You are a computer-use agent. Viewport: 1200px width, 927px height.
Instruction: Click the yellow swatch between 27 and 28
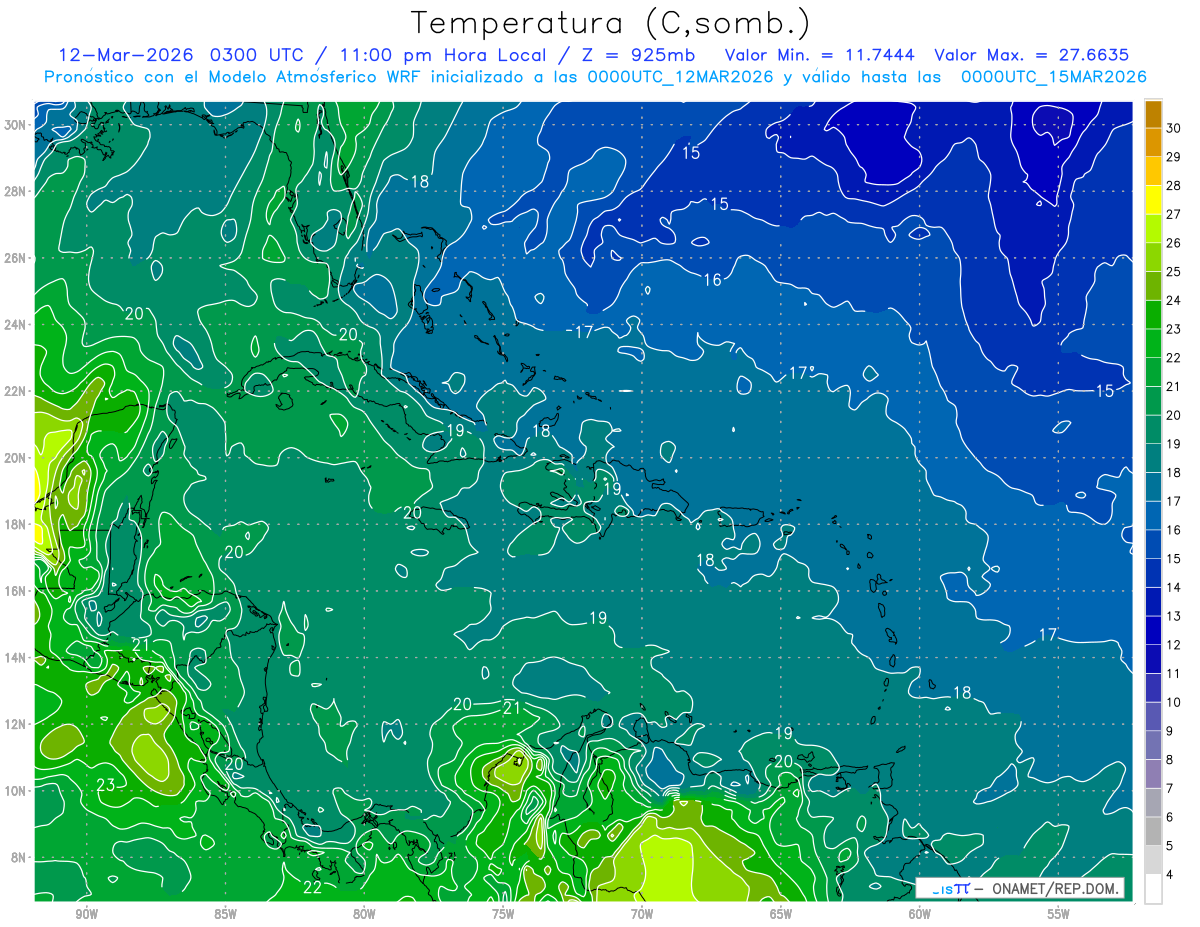(x=1153, y=200)
